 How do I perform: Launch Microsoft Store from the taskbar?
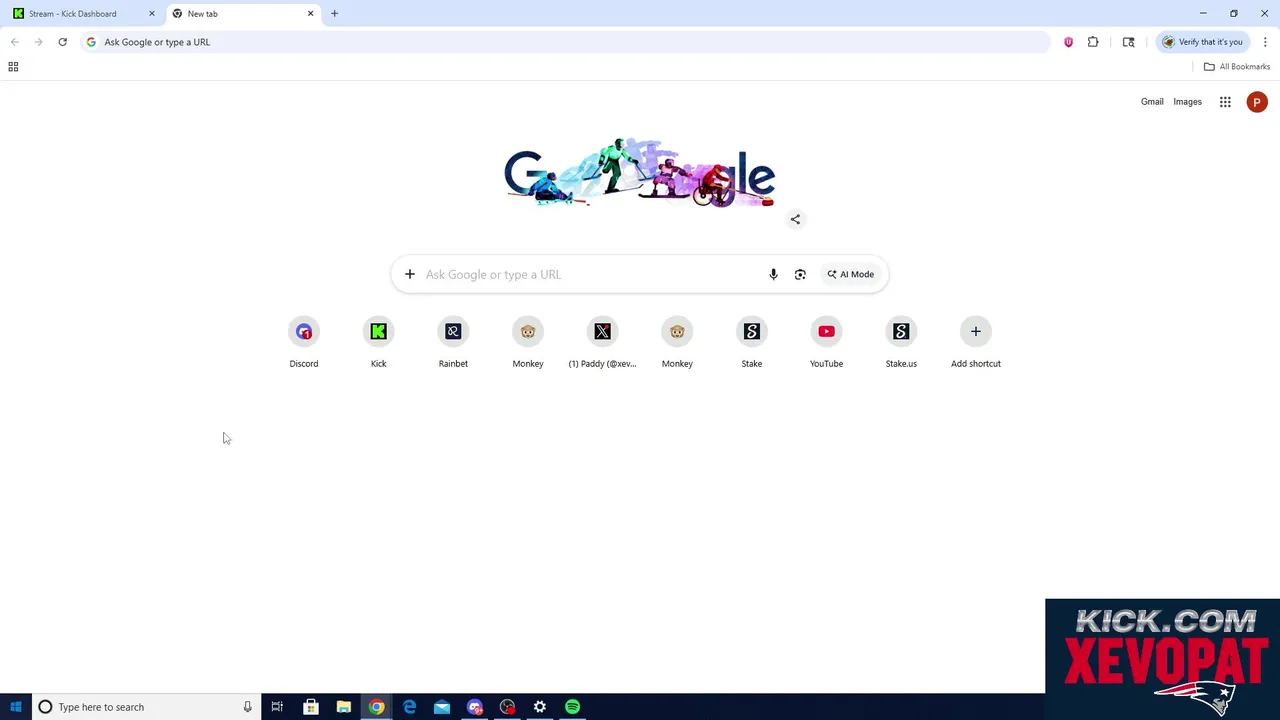pos(311,707)
